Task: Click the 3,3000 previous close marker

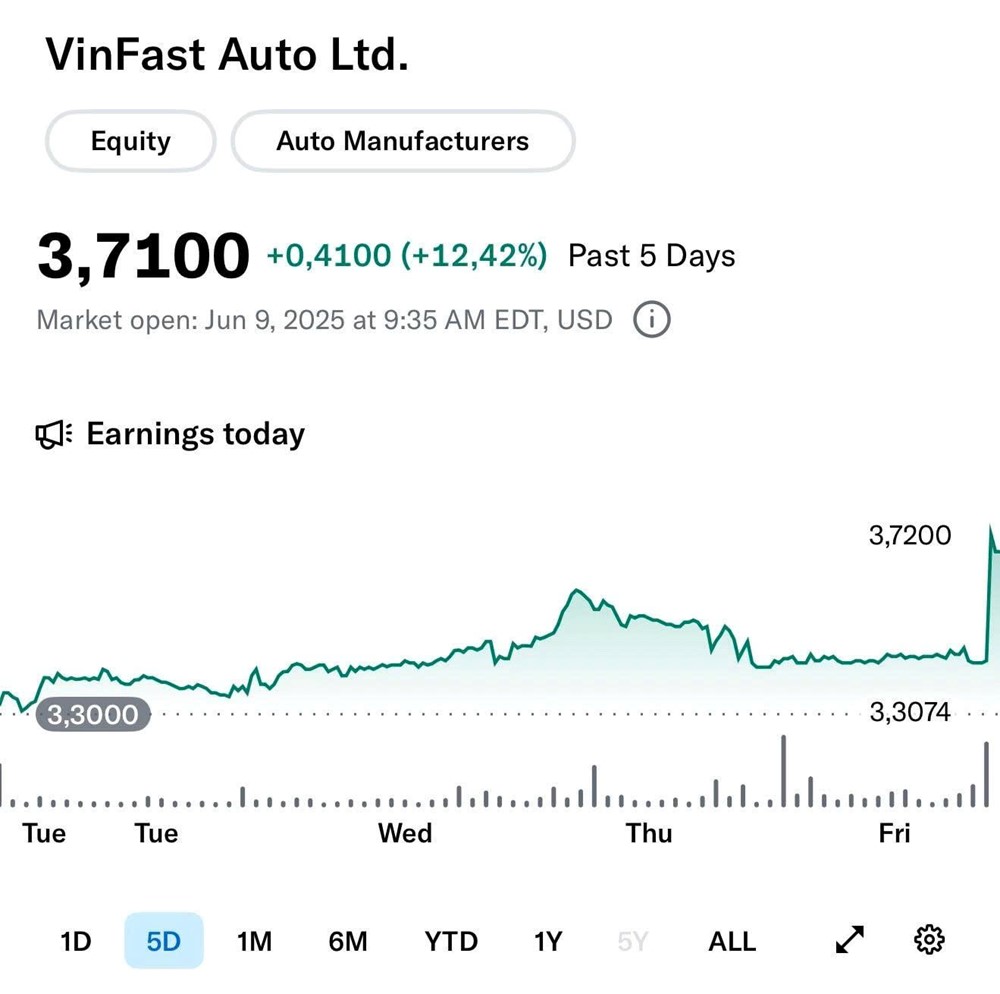Action: [x=93, y=714]
